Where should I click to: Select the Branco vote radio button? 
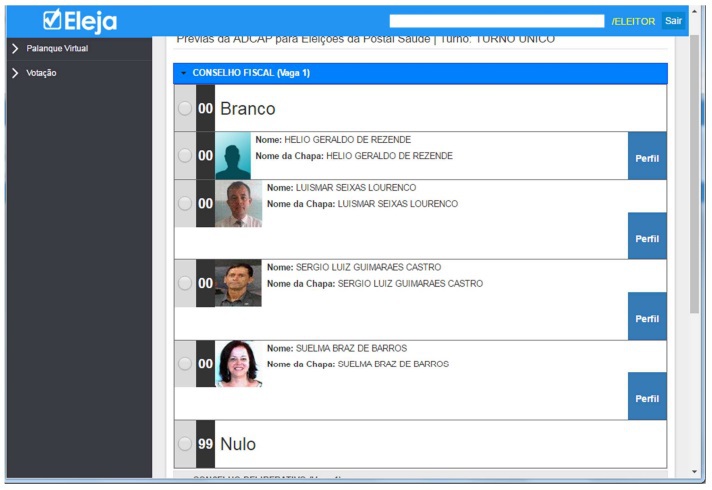click(x=185, y=108)
